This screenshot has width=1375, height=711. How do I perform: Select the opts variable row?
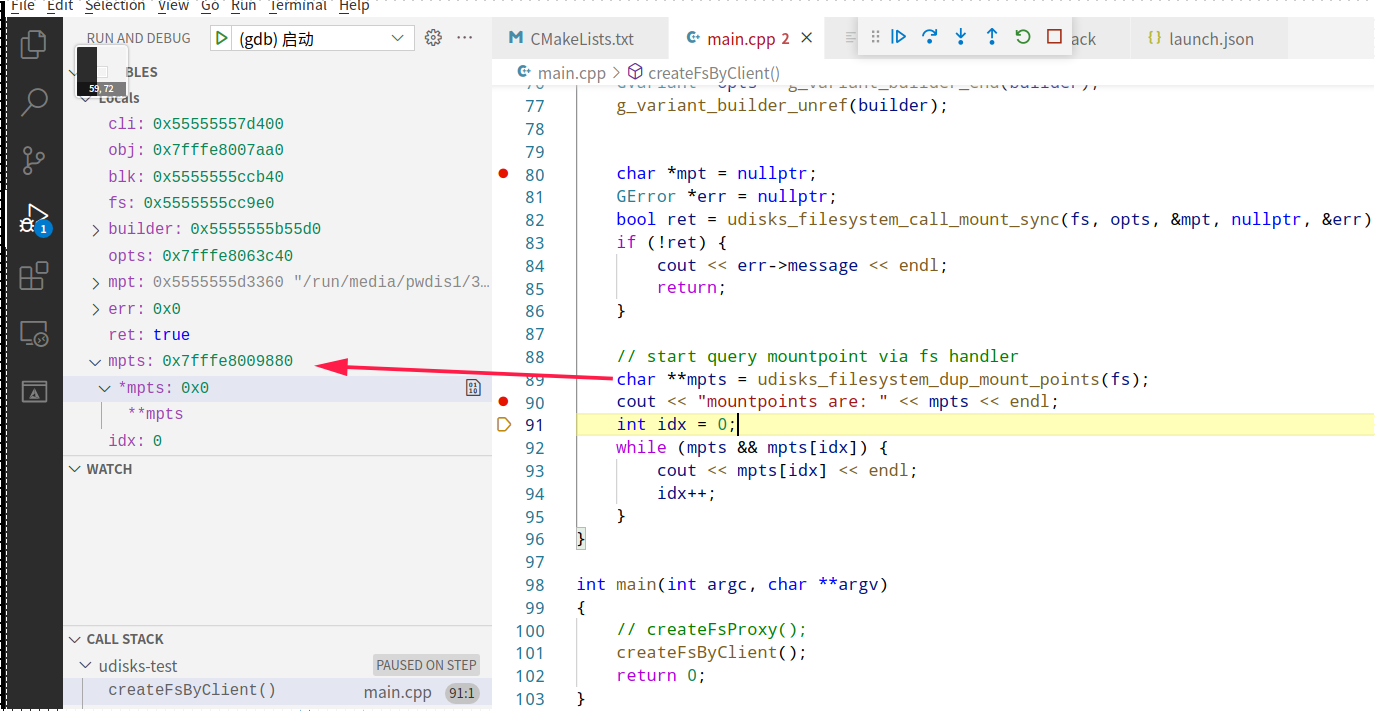pyautogui.click(x=277, y=256)
